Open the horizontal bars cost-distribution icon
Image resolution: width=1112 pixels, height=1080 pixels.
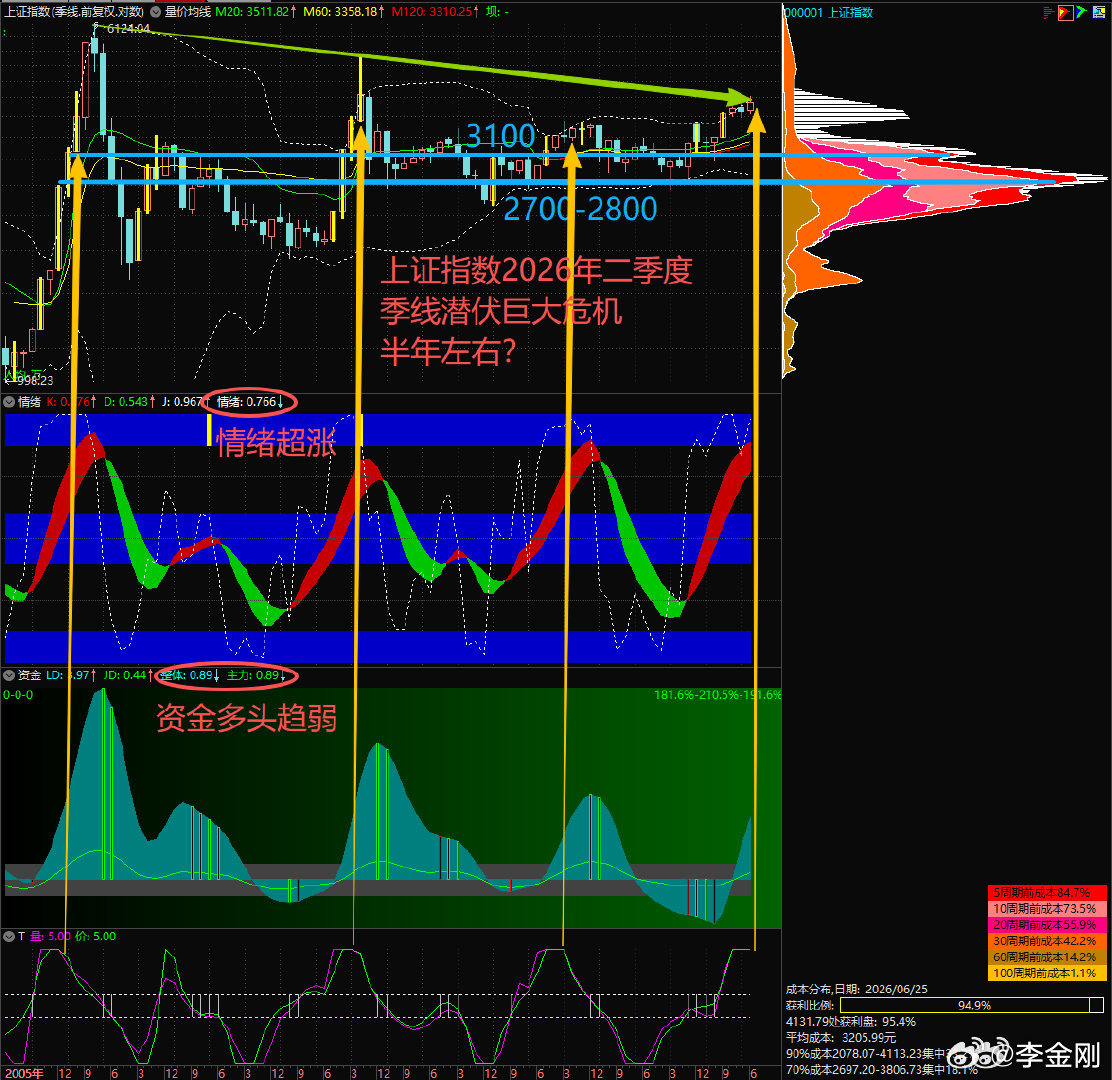click(1048, 12)
